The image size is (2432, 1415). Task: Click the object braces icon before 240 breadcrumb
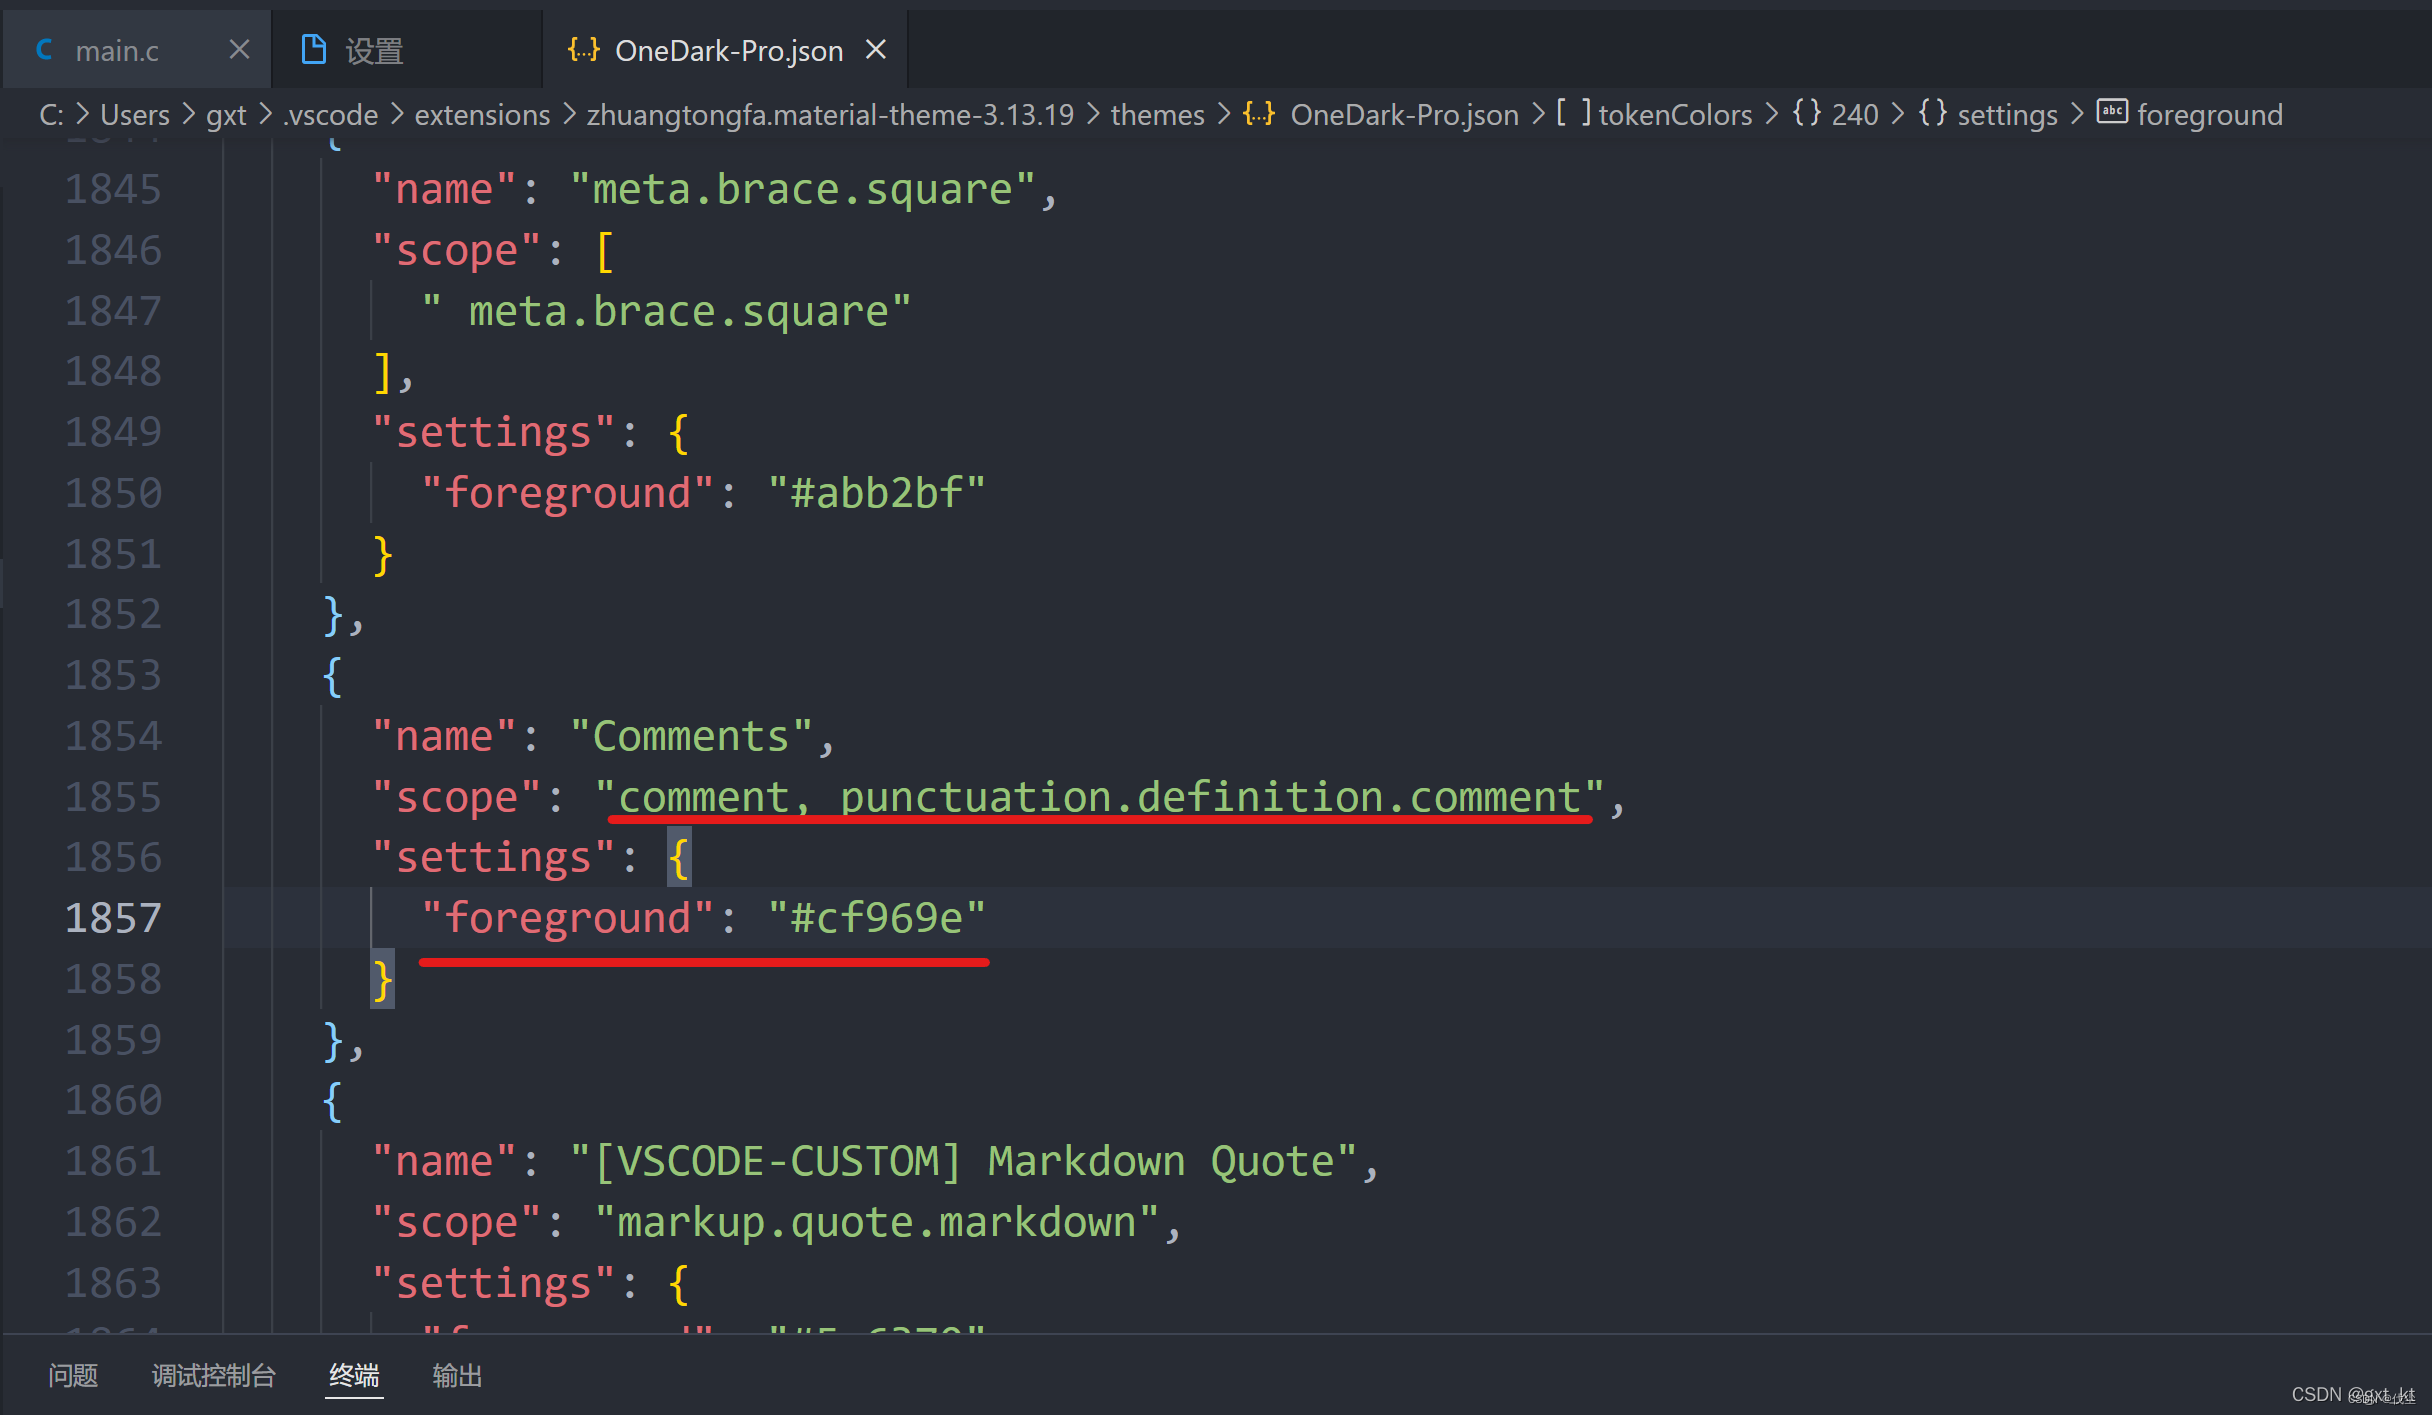click(1806, 113)
